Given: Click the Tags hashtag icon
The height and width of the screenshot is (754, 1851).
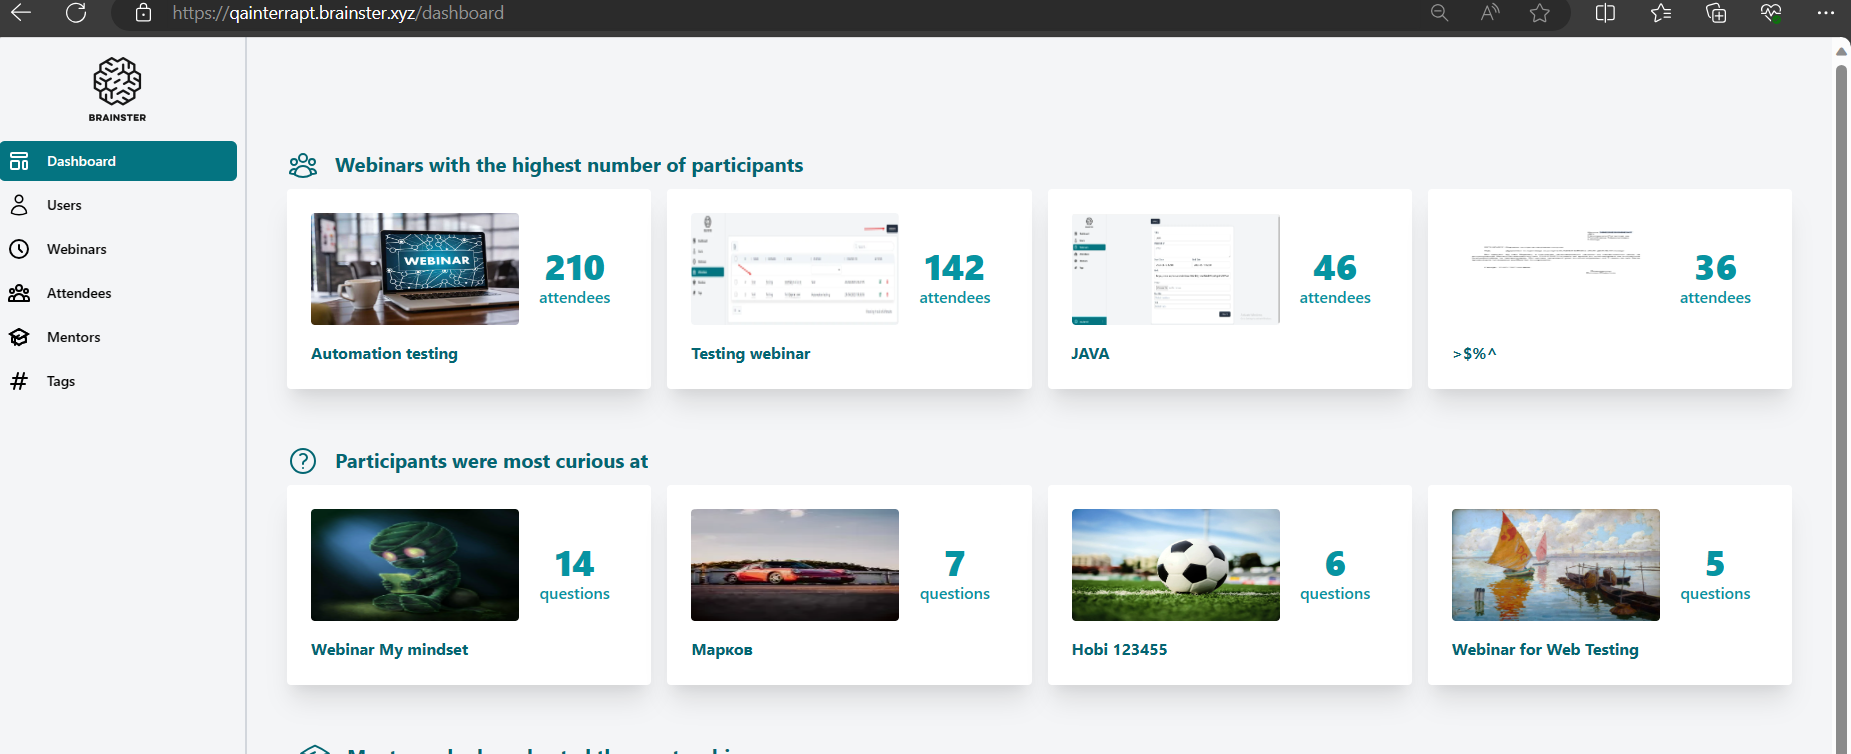Looking at the screenshot, I should click(x=19, y=381).
